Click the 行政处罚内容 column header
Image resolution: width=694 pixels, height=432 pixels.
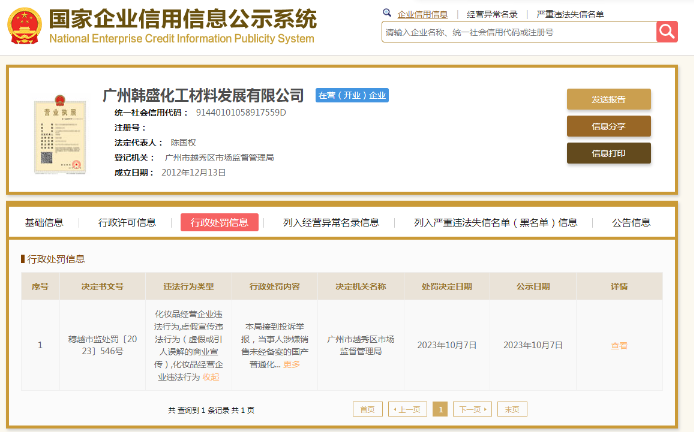(274, 286)
